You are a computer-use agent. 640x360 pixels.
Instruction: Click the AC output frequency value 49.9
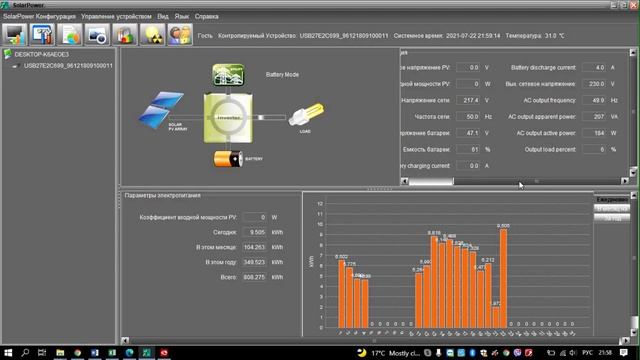[x=594, y=100]
